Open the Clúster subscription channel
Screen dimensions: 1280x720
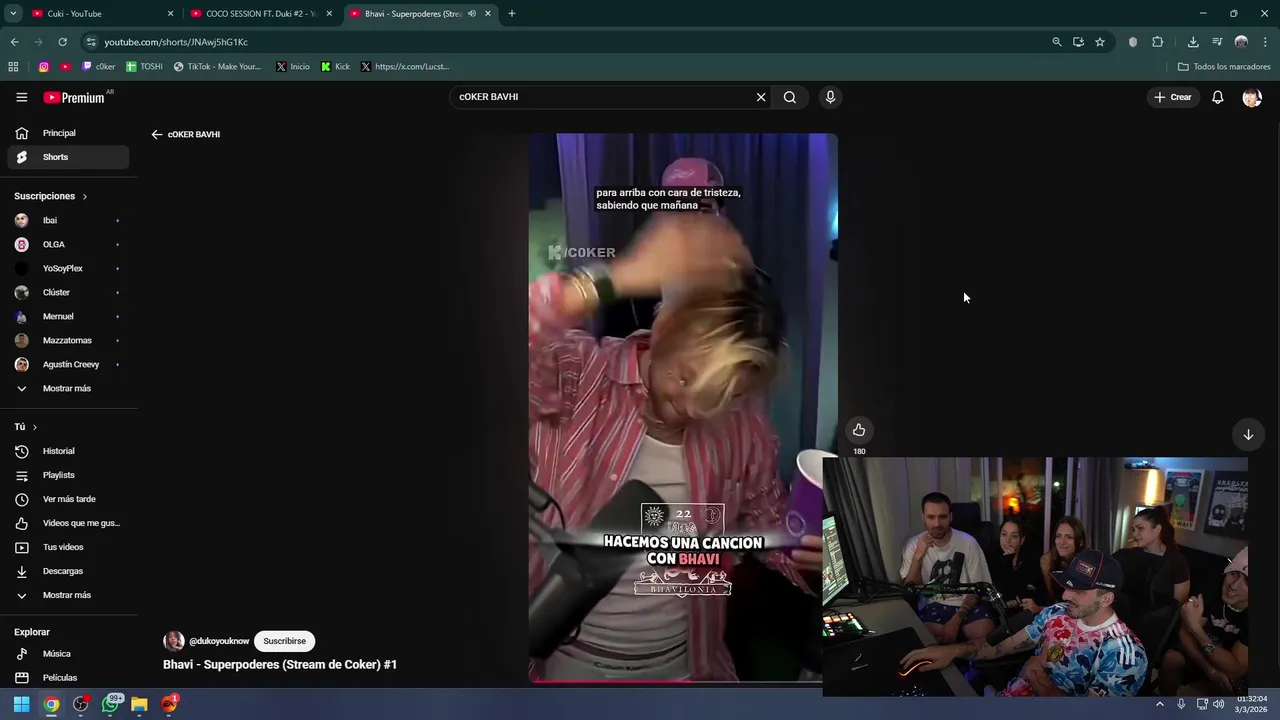68,292
